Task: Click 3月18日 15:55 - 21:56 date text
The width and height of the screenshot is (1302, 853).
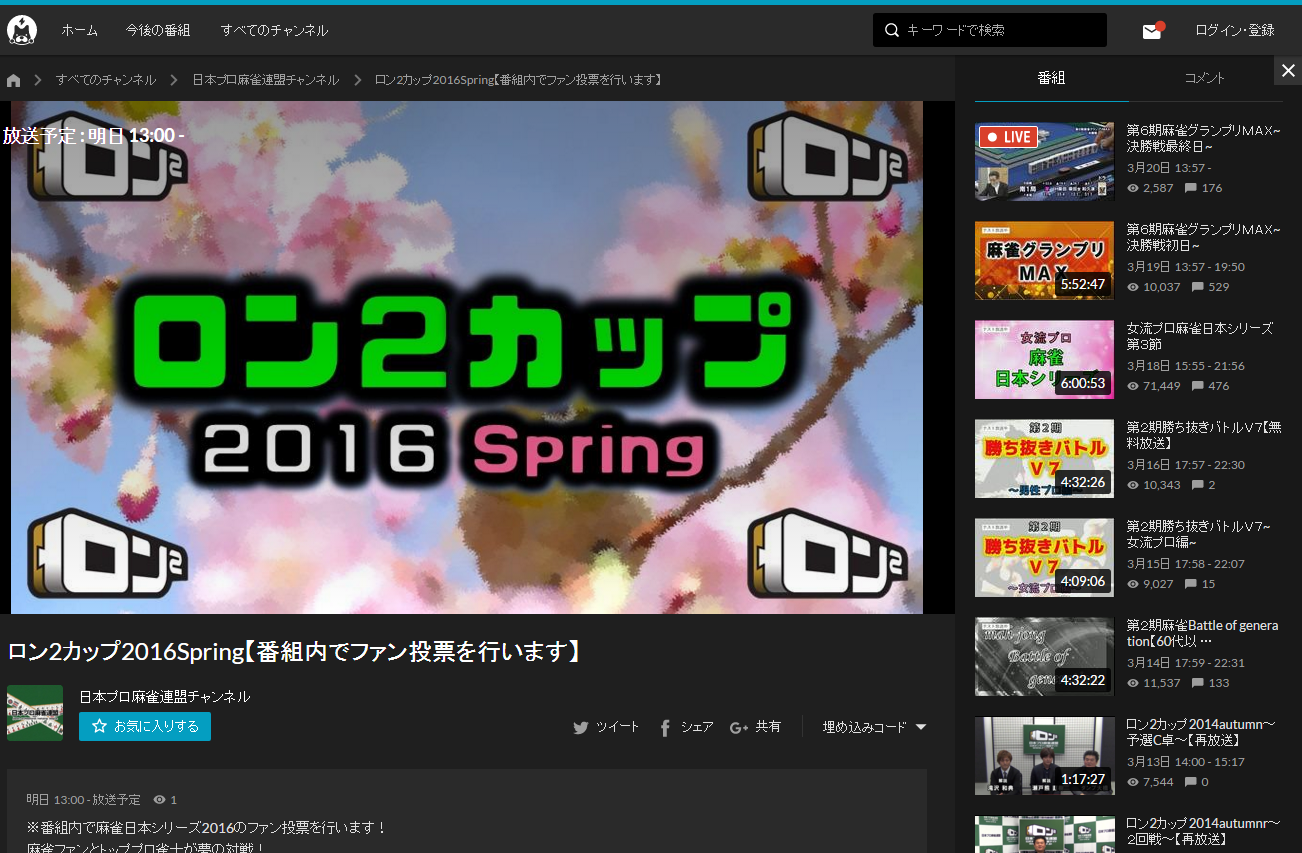Action: [1186, 366]
